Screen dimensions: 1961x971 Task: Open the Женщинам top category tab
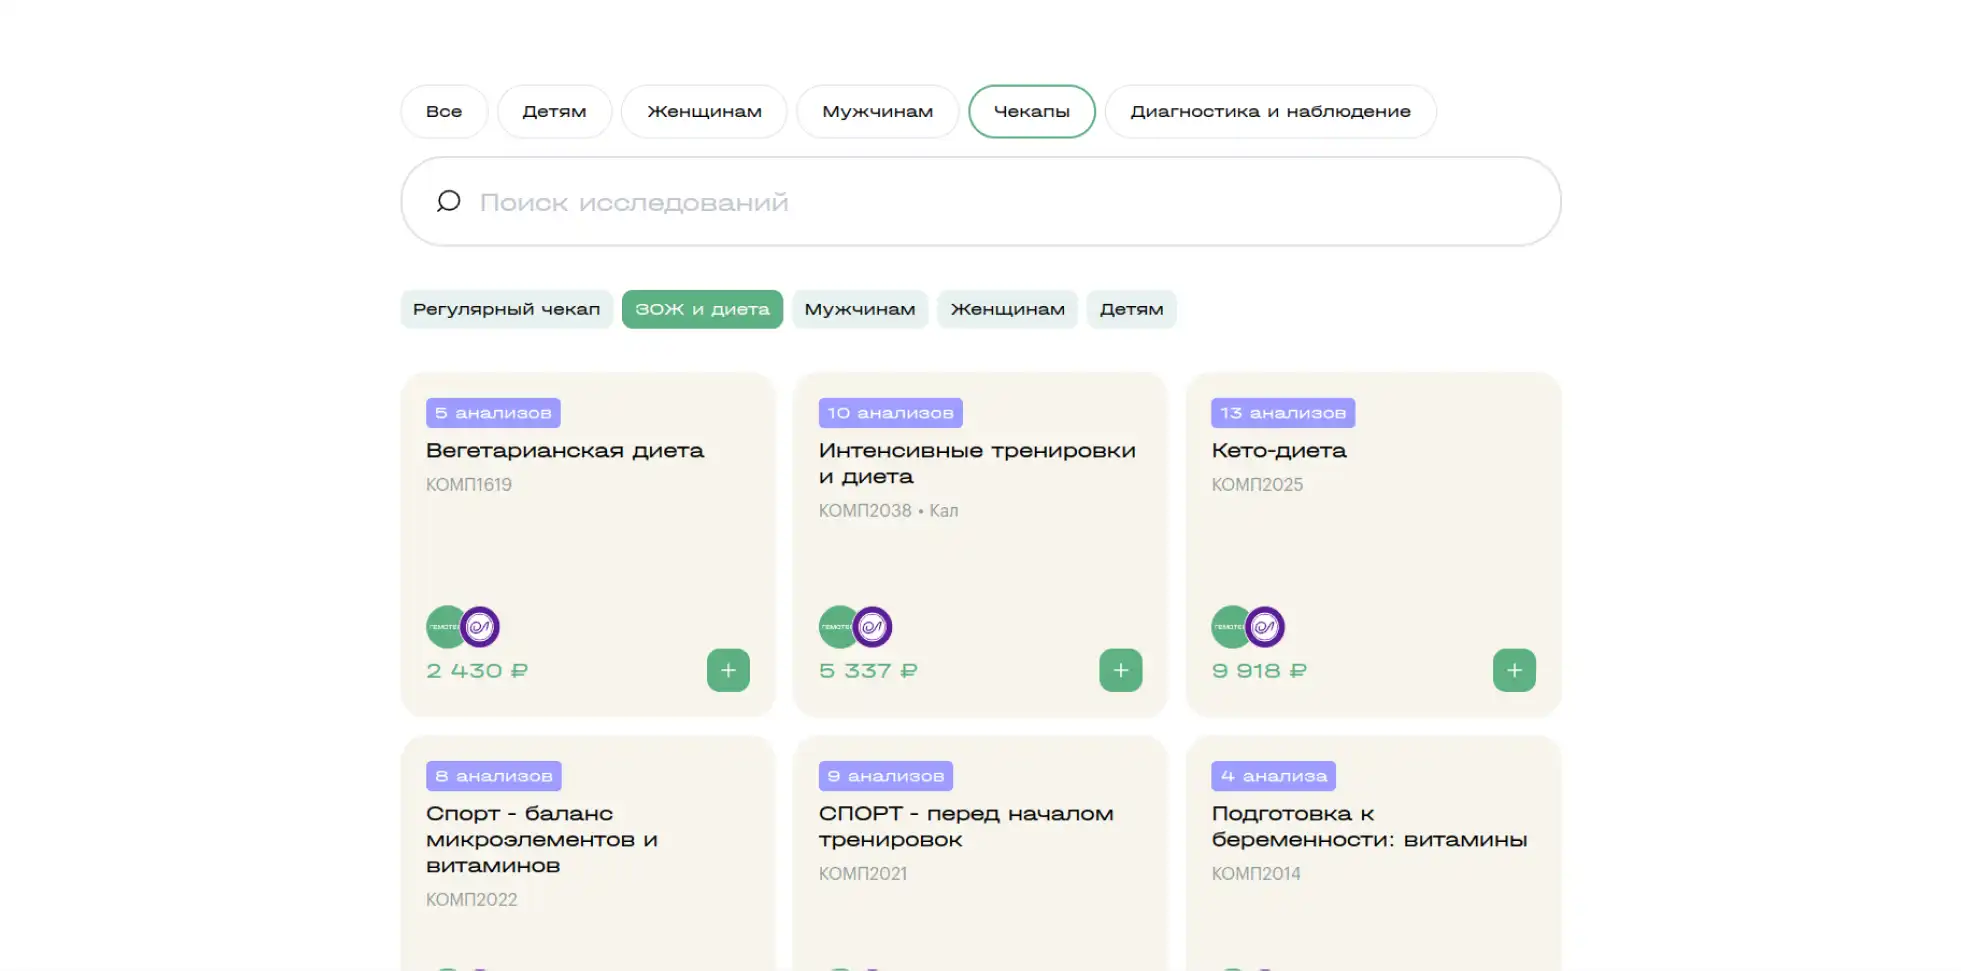[704, 111]
